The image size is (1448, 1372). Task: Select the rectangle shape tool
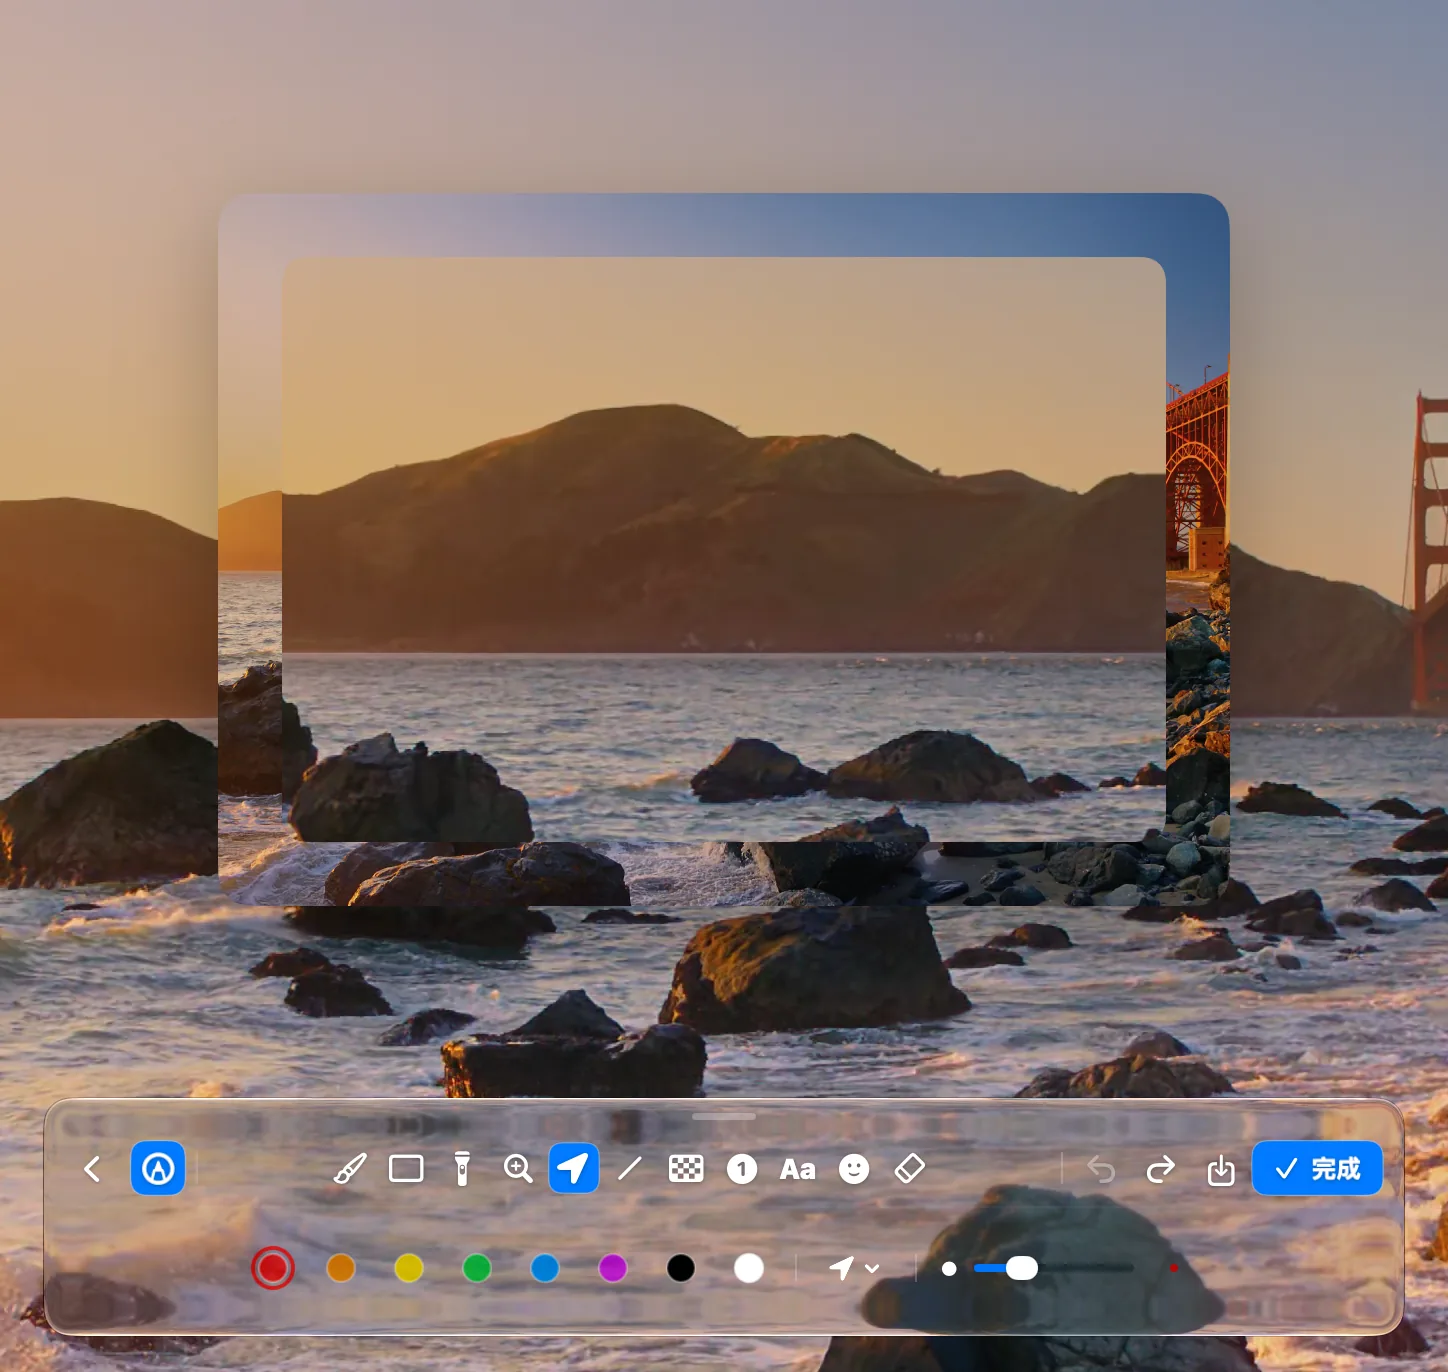pyautogui.click(x=406, y=1169)
